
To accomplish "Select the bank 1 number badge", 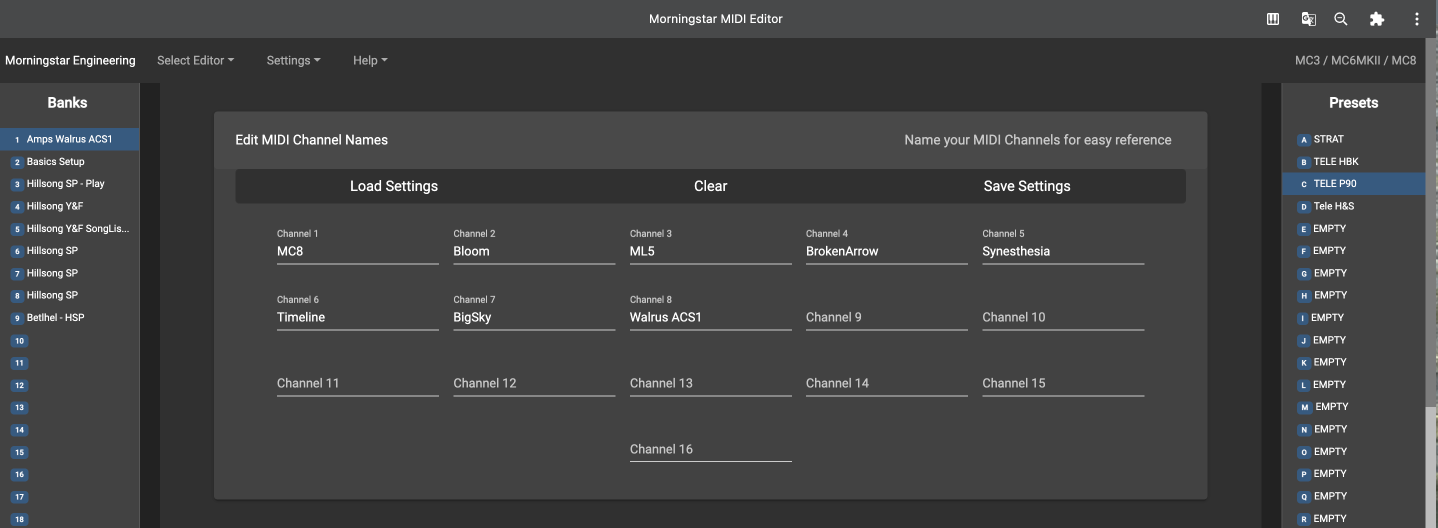I will [x=17, y=140].
